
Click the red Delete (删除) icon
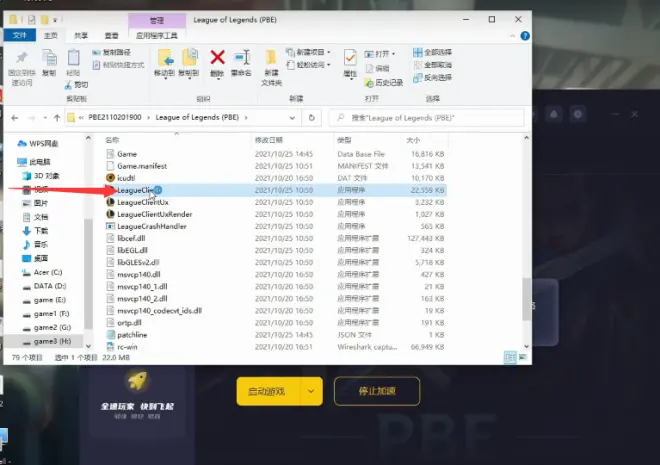217,60
